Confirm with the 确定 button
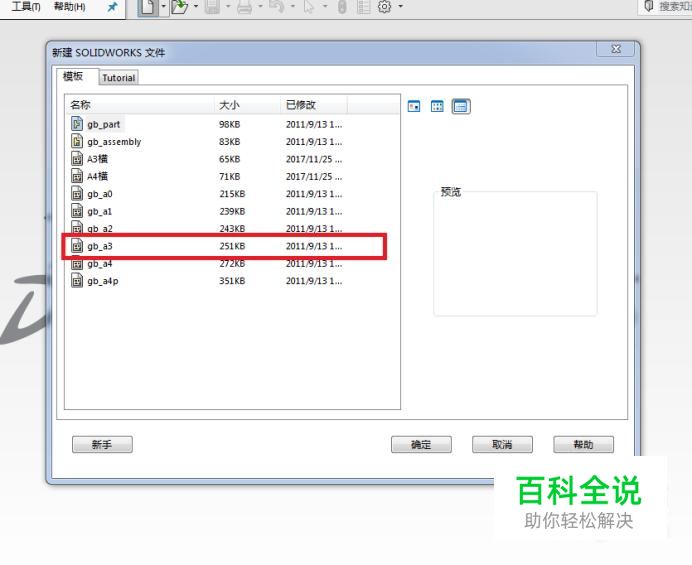This screenshot has height=565, width=692. [421, 444]
